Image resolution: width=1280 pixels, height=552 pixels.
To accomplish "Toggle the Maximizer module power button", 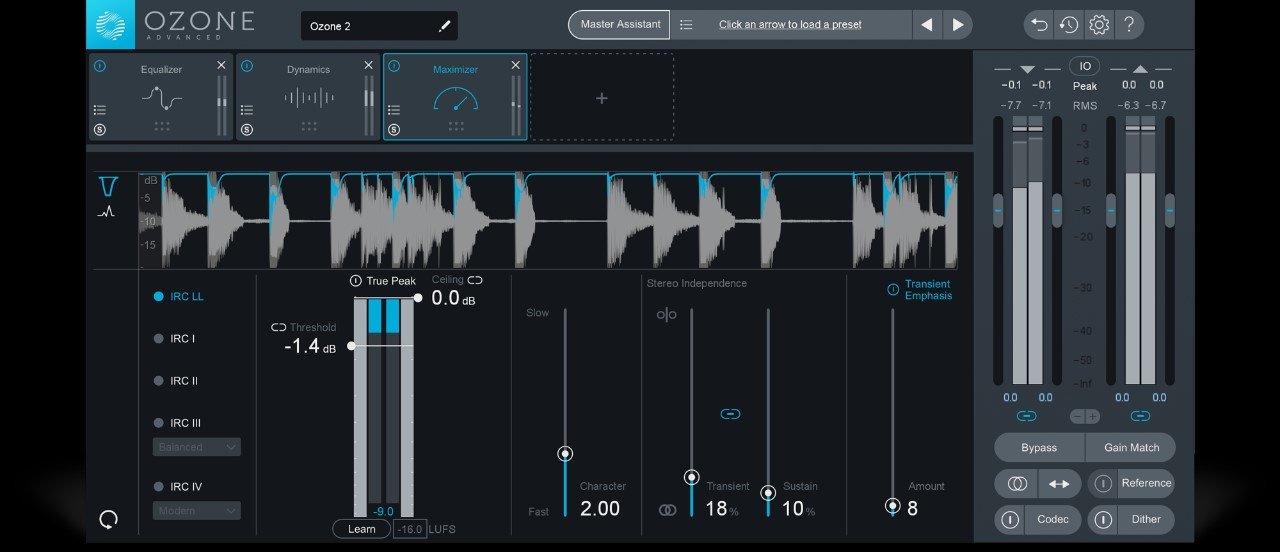I will point(394,66).
